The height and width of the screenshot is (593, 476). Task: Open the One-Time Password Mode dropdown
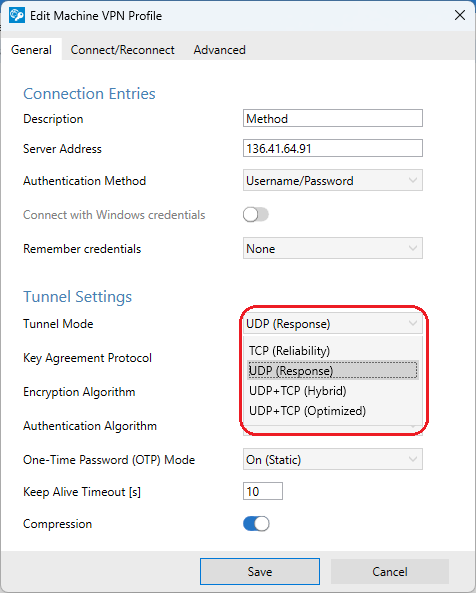(x=333, y=459)
